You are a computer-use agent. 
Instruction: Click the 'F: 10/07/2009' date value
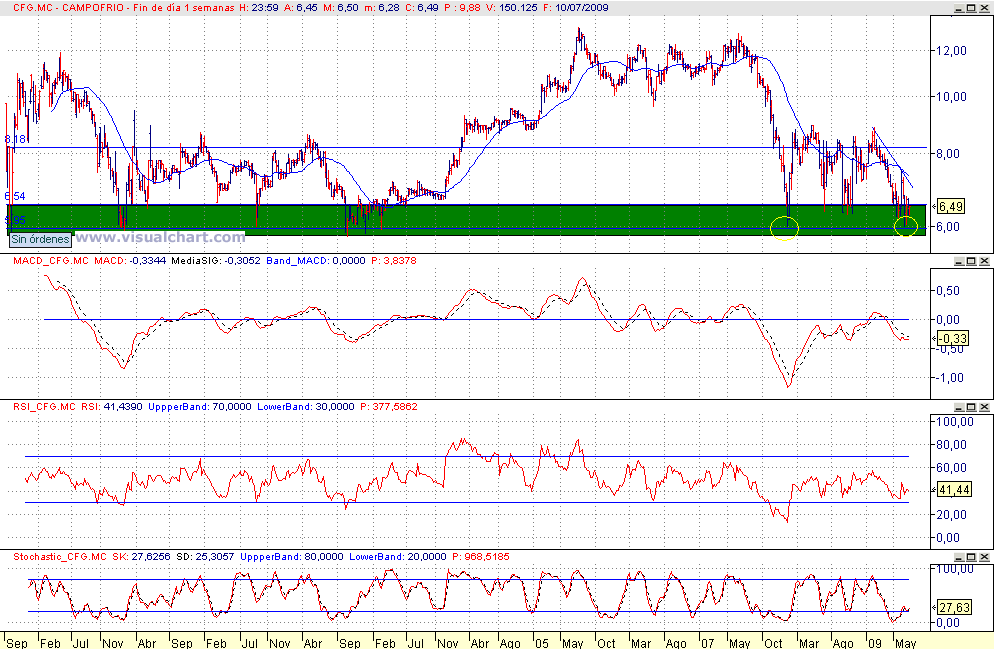(574, 8)
